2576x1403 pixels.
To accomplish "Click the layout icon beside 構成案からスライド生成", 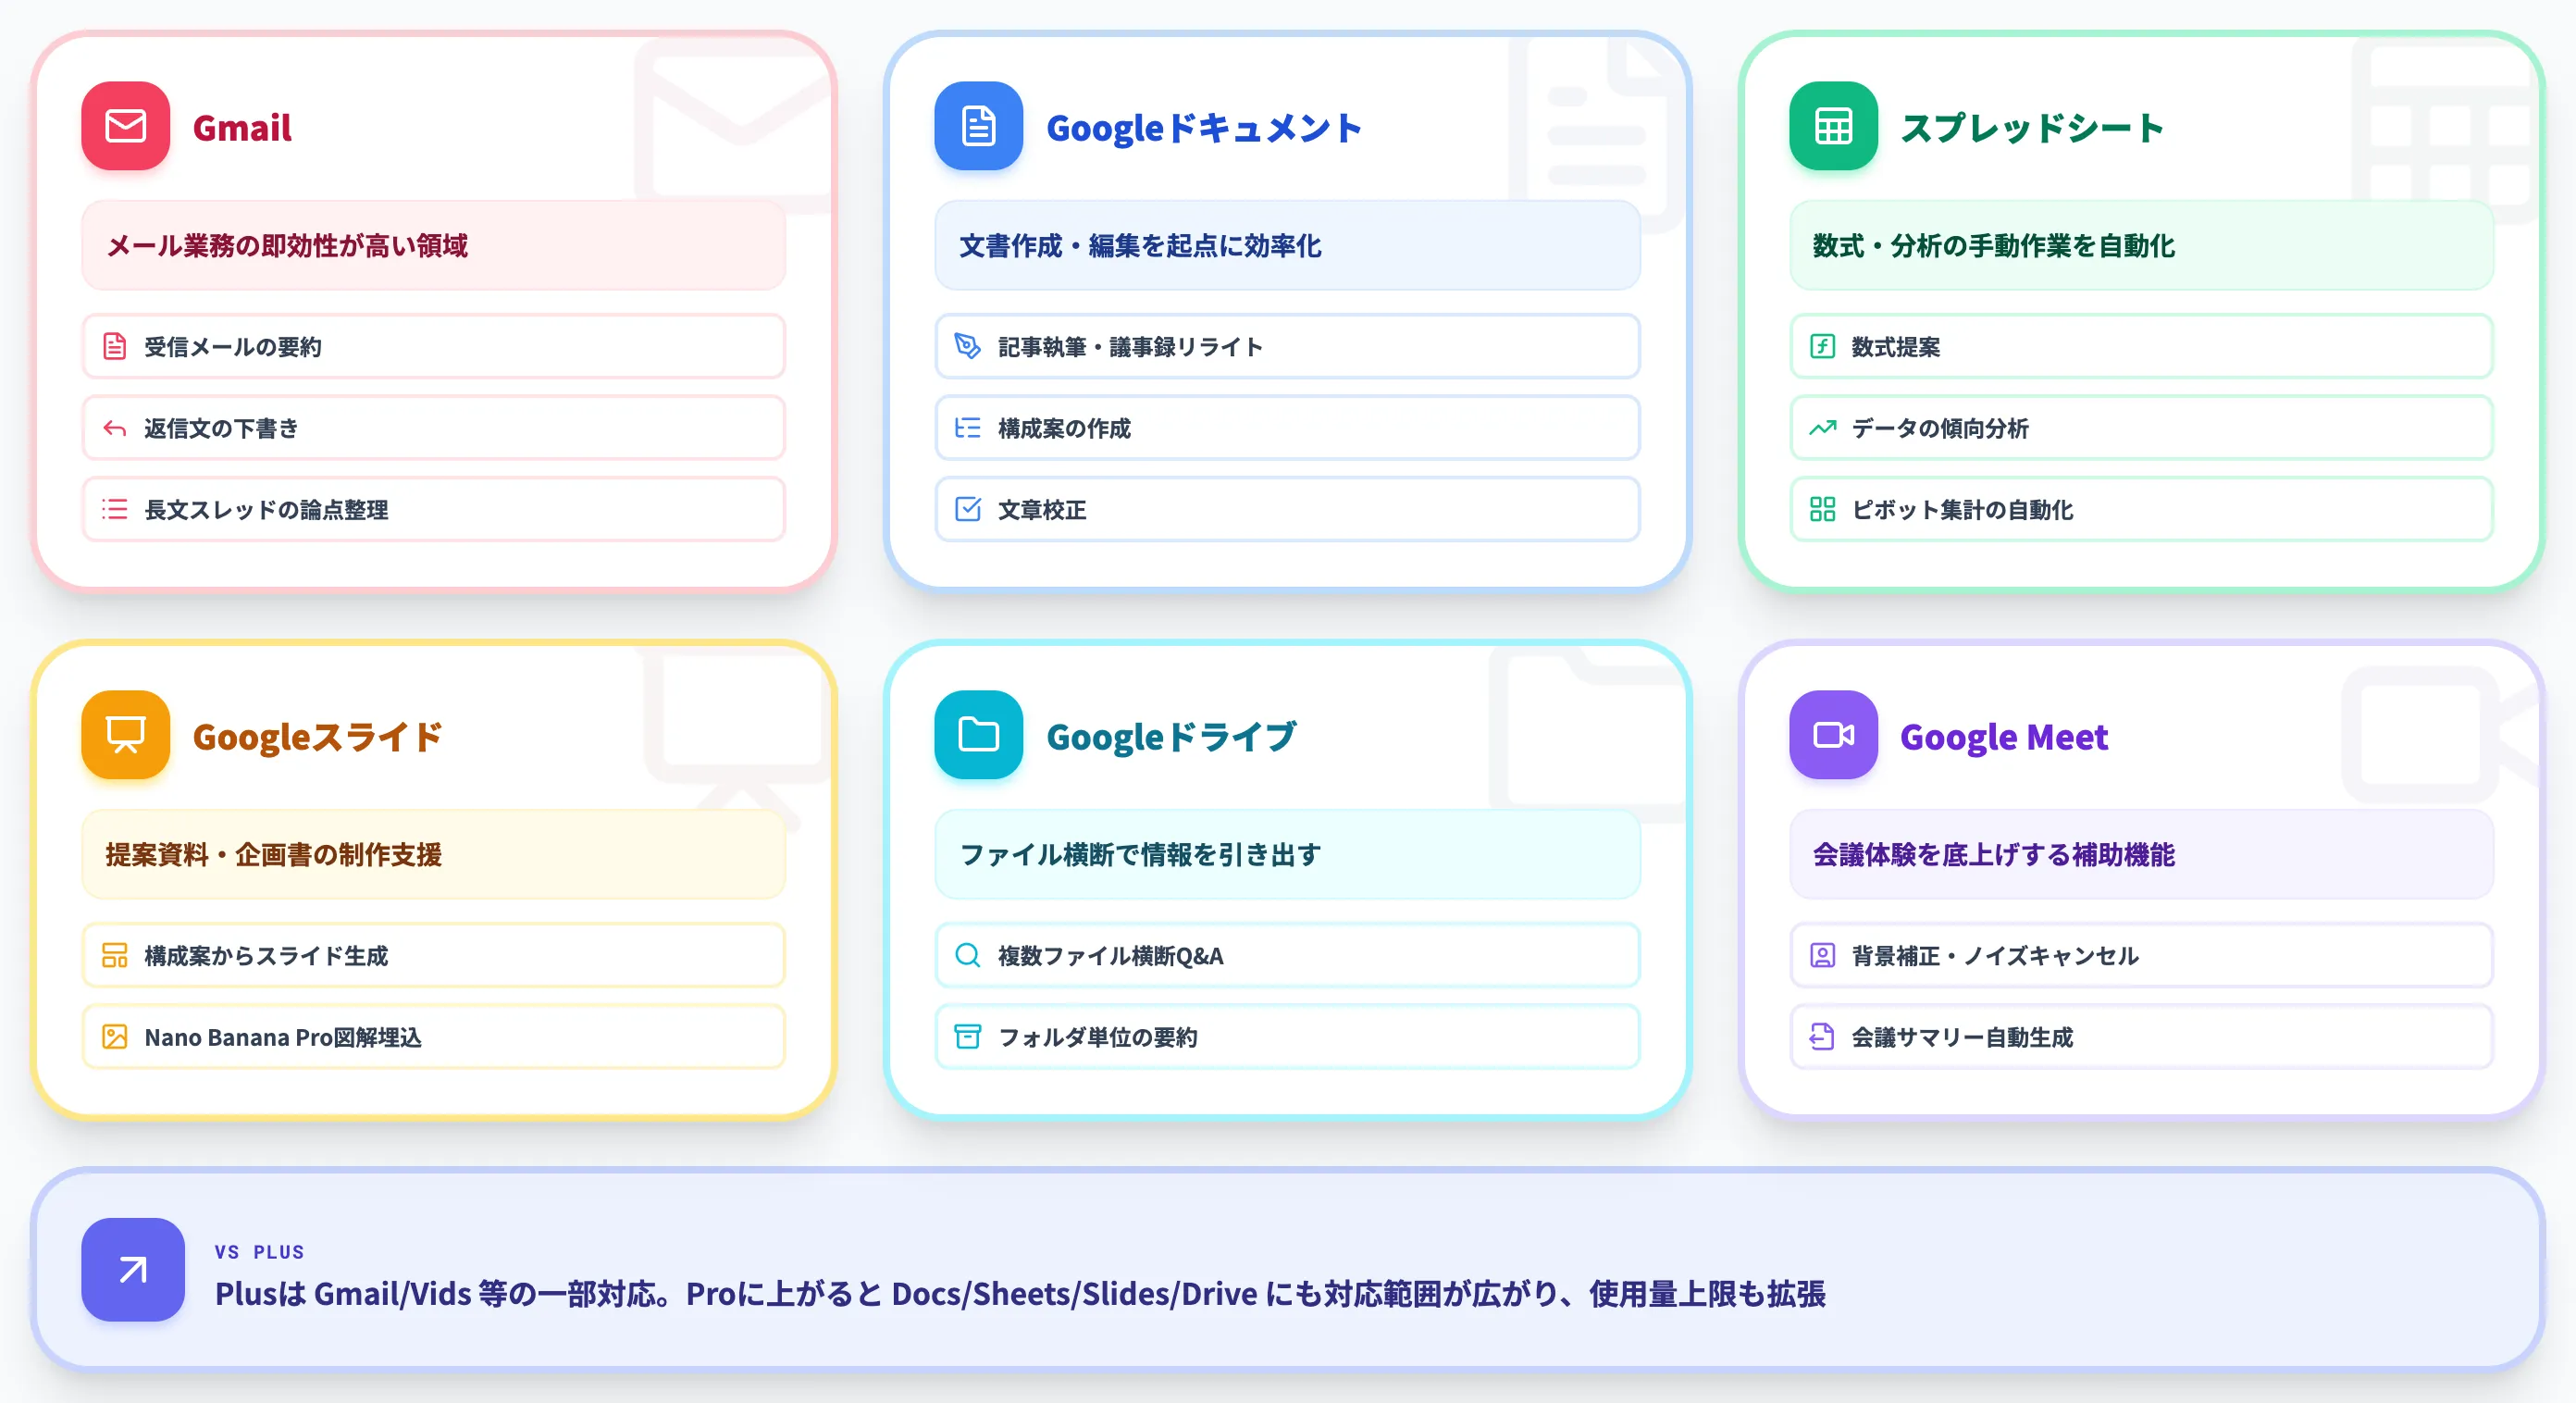I will pyautogui.click(x=115, y=955).
